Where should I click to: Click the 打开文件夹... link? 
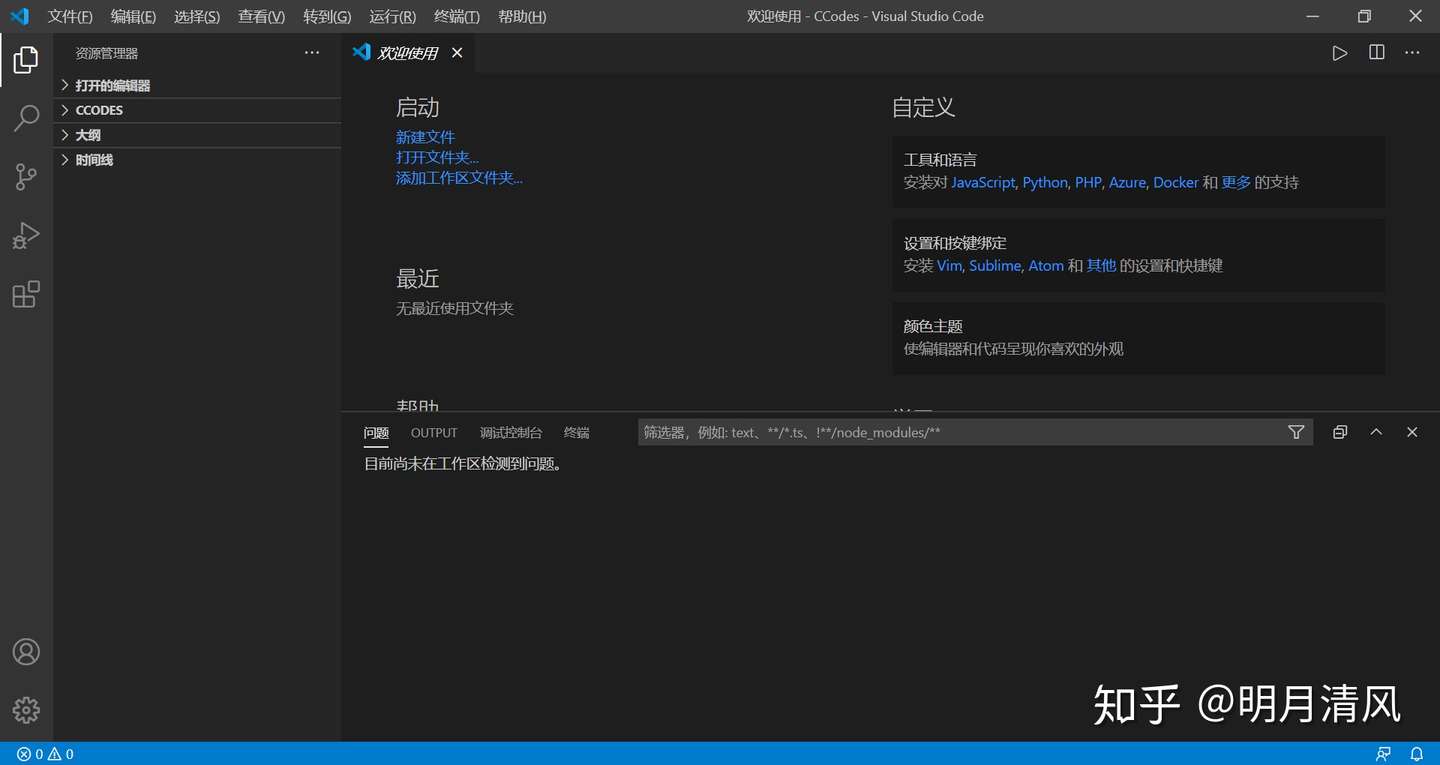tap(437, 157)
